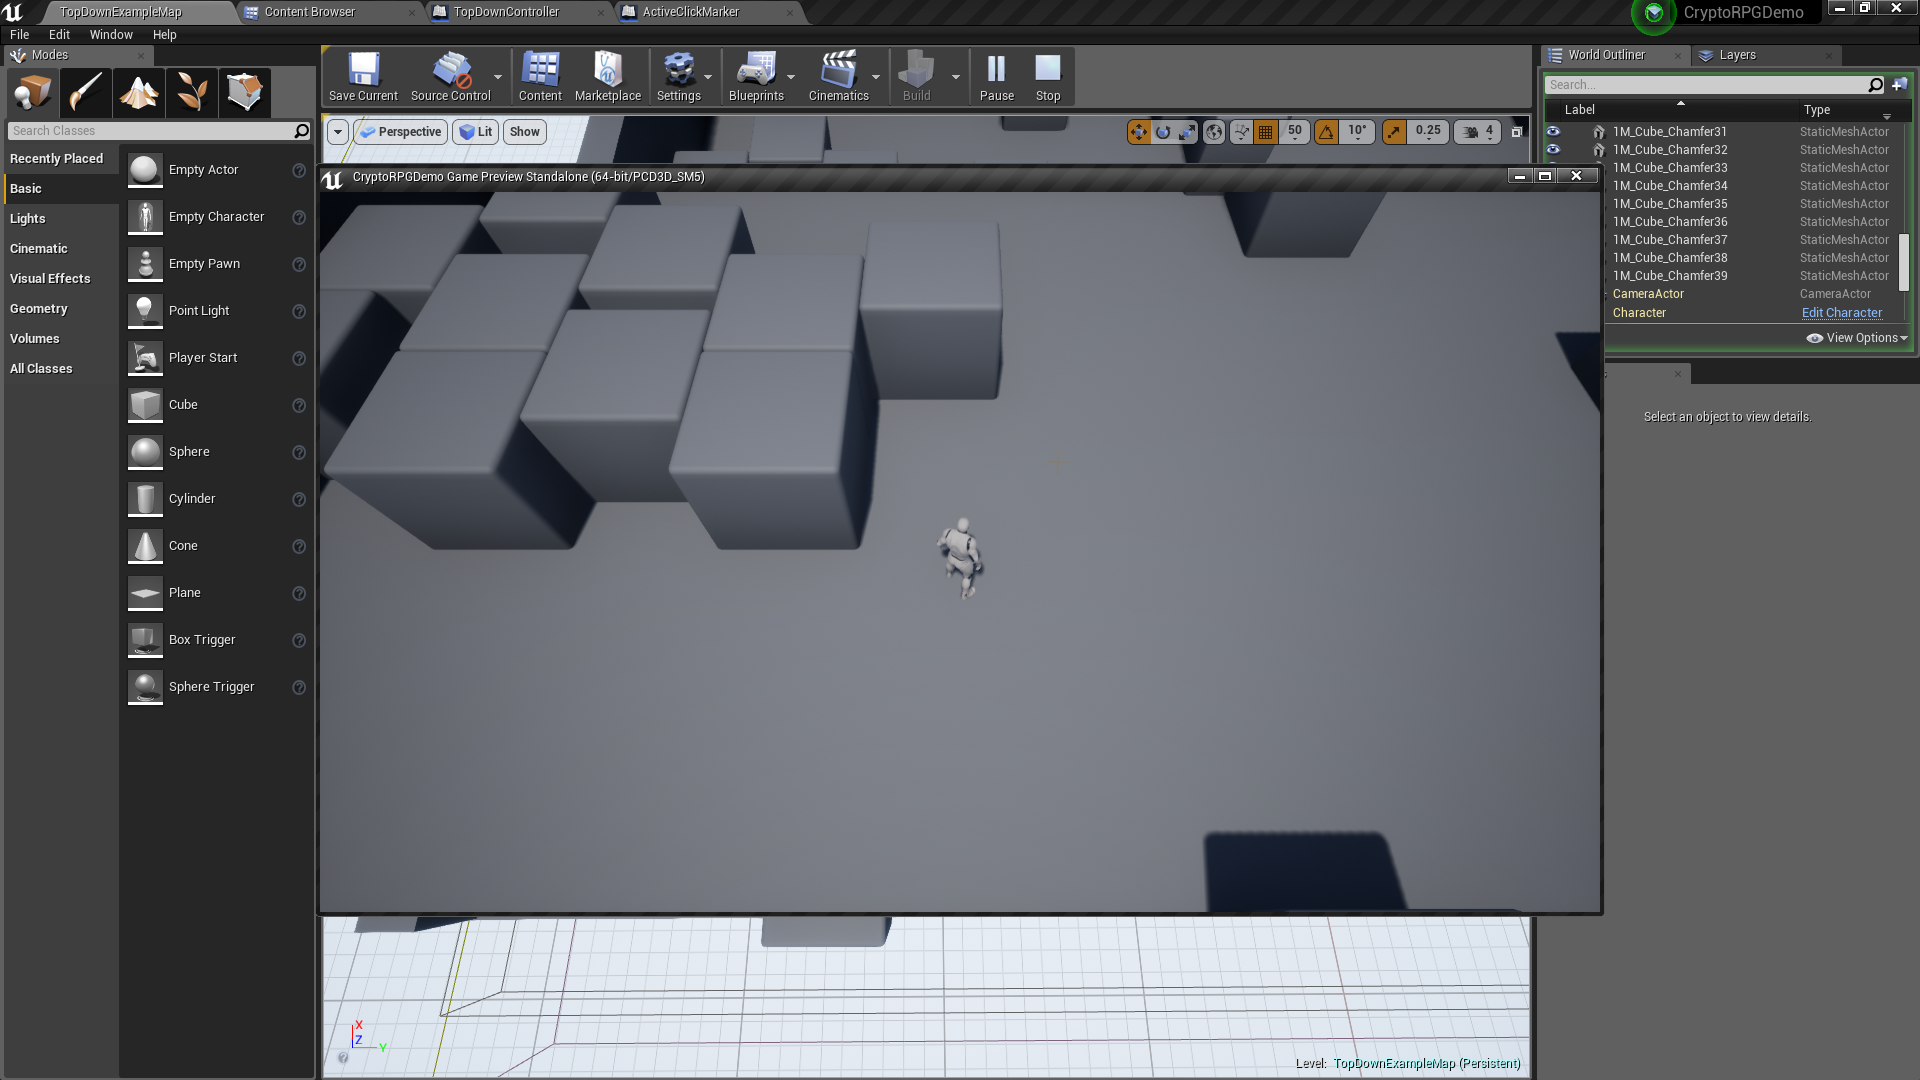Open the Marketplace toolbar icon
The image size is (1920, 1080).
pos(608,77)
